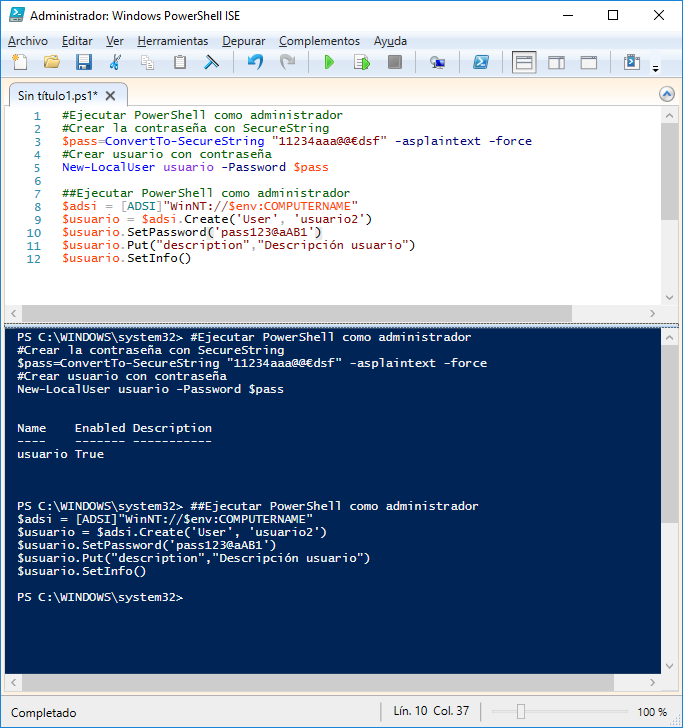Maximize the PowerShell ISE window
683x728 pixels.
pos(613,15)
